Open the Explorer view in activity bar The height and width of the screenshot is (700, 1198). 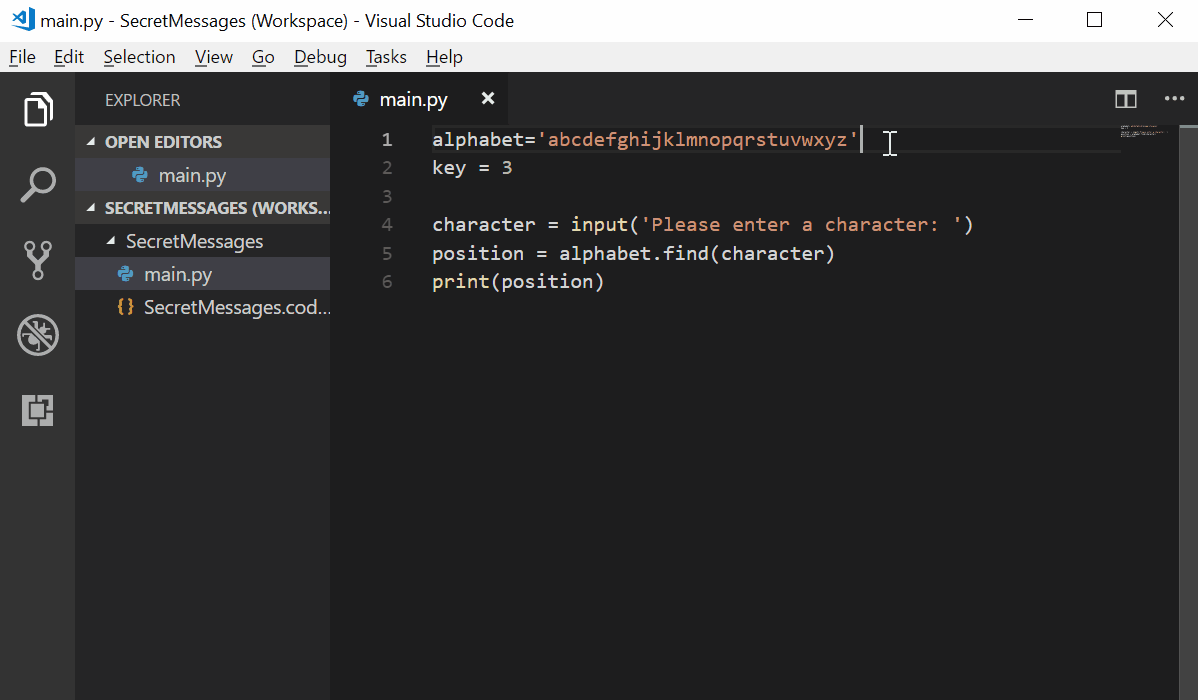click(37, 109)
